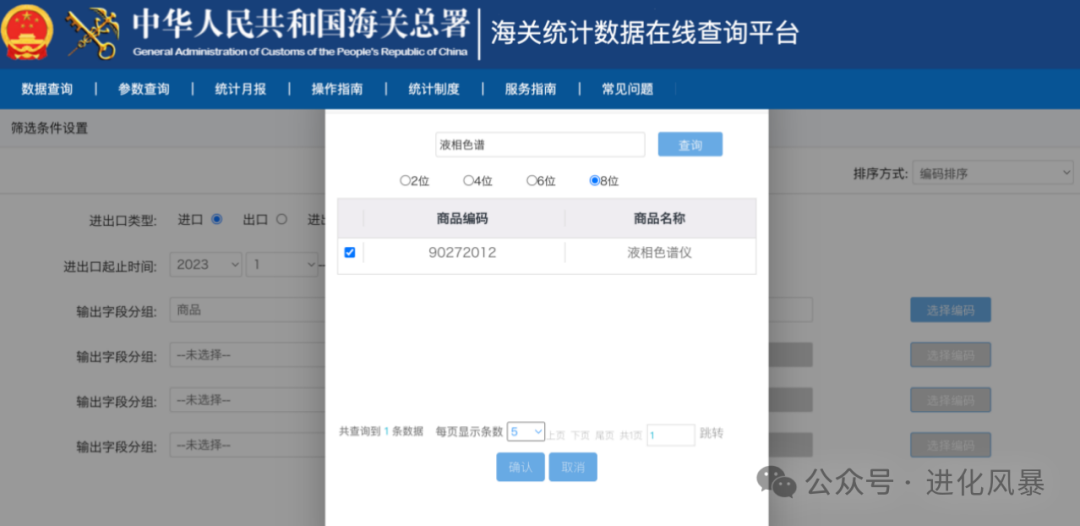This screenshot has height=526, width=1080.
Task: Select the 出口 export radio button
Action: click(281, 220)
